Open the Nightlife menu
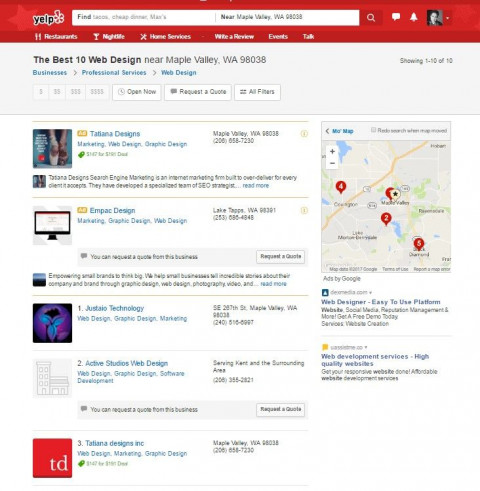The image size is (480, 491). pos(109,37)
